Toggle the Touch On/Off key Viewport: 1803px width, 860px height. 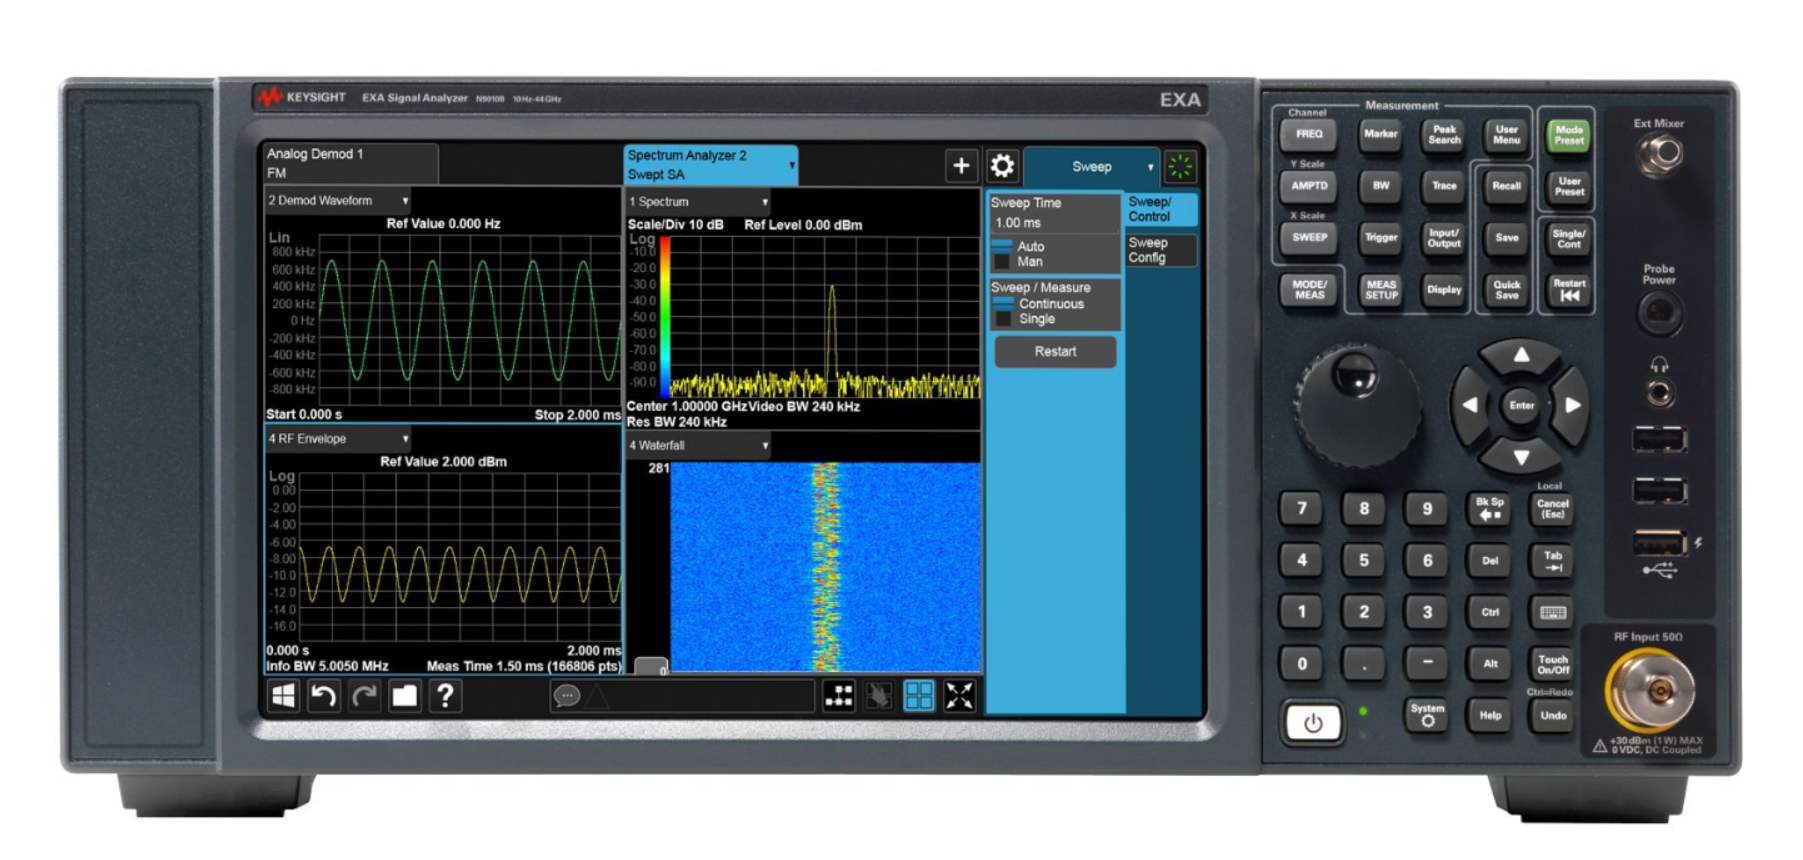coord(1553,664)
